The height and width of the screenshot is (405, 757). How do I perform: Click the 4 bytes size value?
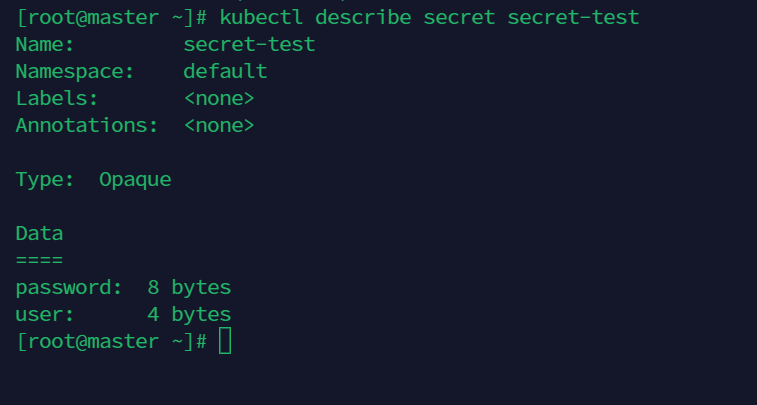pos(189,315)
